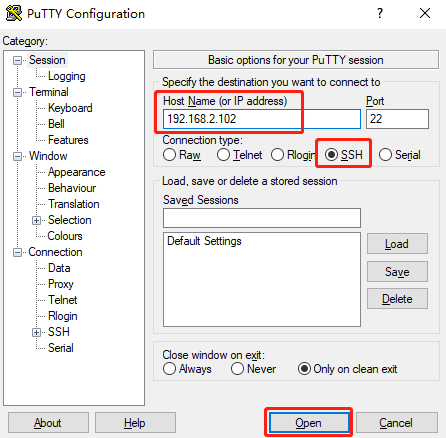Expand the Selection tree node
The width and height of the screenshot is (446, 438).
pyautogui.click(x=36, y=220)
